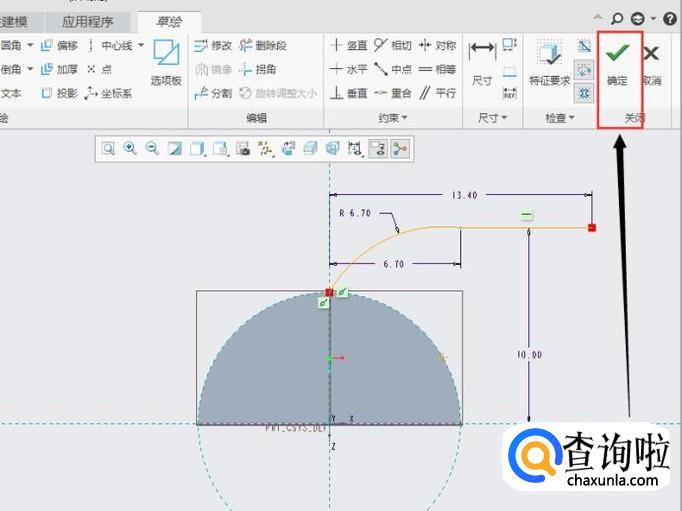
Task: Click the view manager camera icon
Action: click(x=244, y=149)
